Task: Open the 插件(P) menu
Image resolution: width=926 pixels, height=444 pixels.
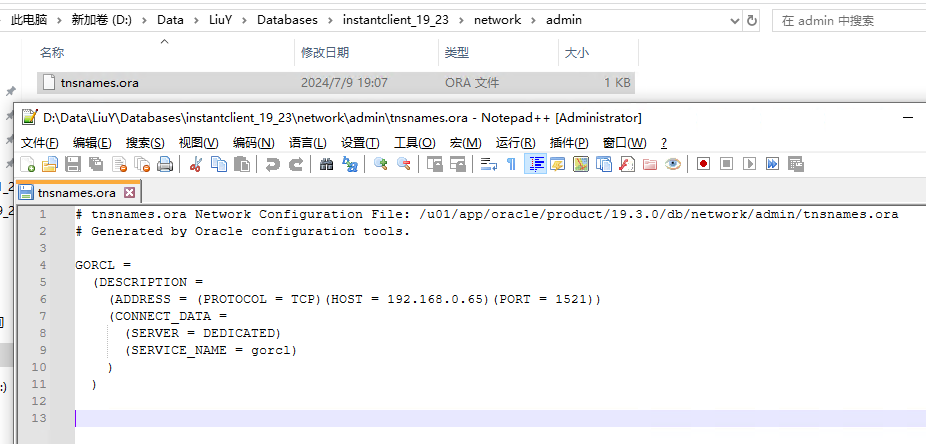Action: tap(569, 143)
